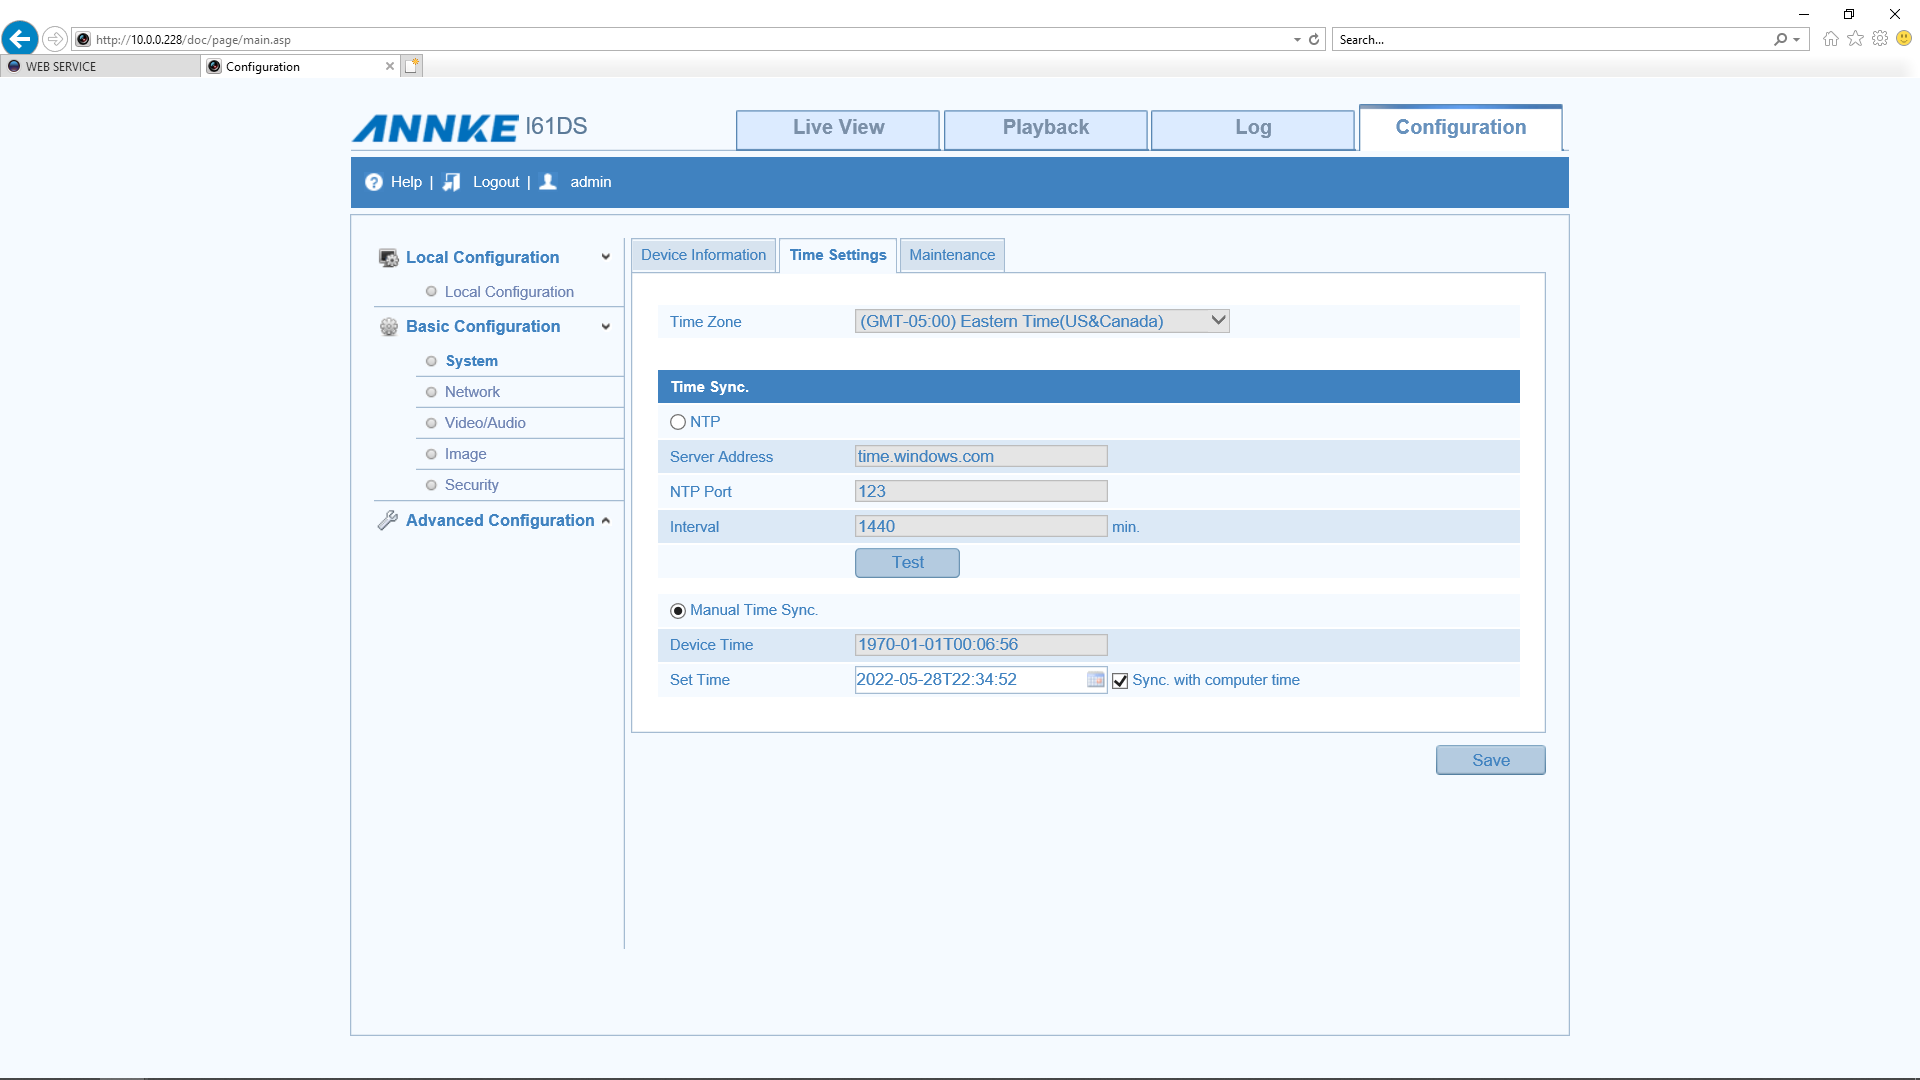Click the admin username text
The height and width of the screenshot is (1080, 1920).
[x=590, y=182]
